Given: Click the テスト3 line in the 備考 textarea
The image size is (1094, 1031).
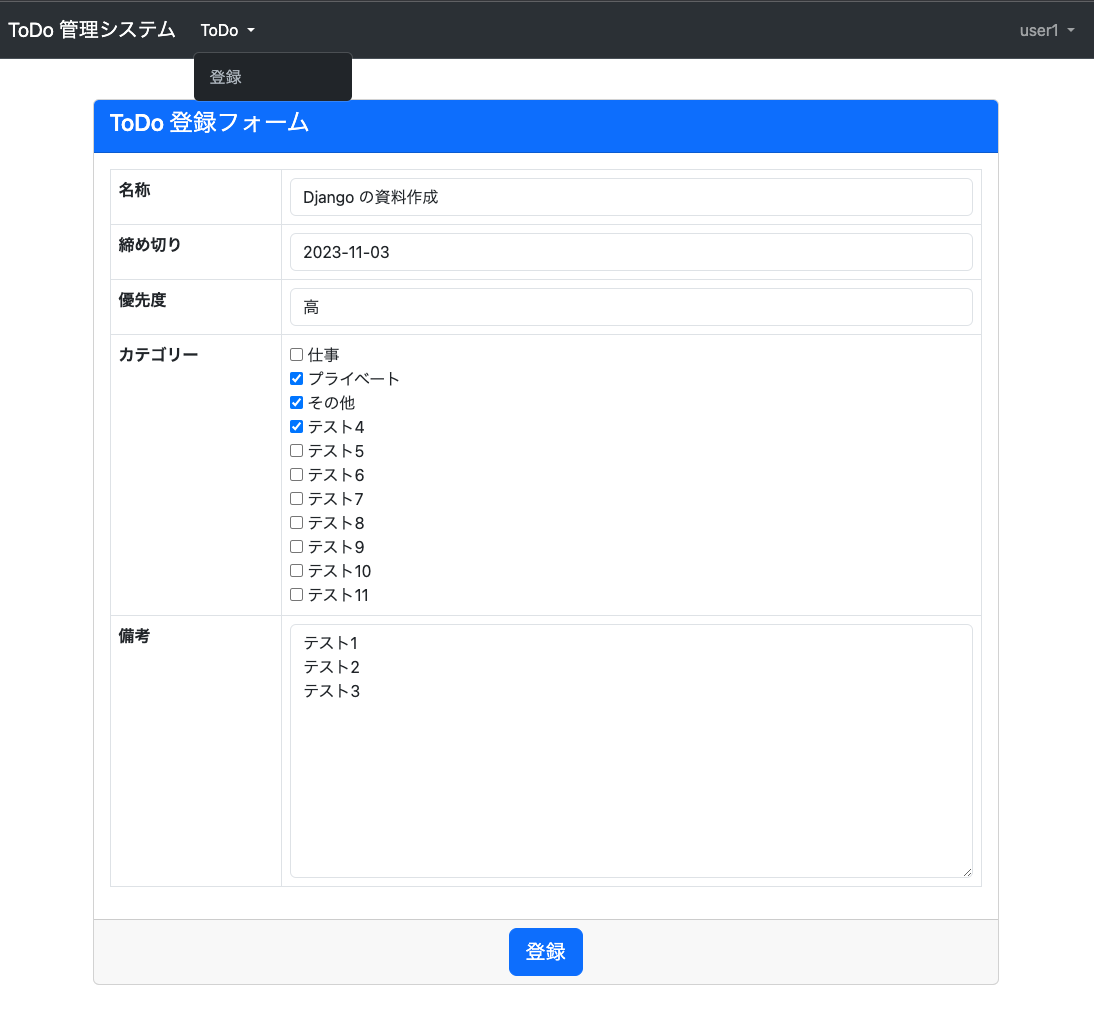Looking at the screenshot, I should pos(331,691).
